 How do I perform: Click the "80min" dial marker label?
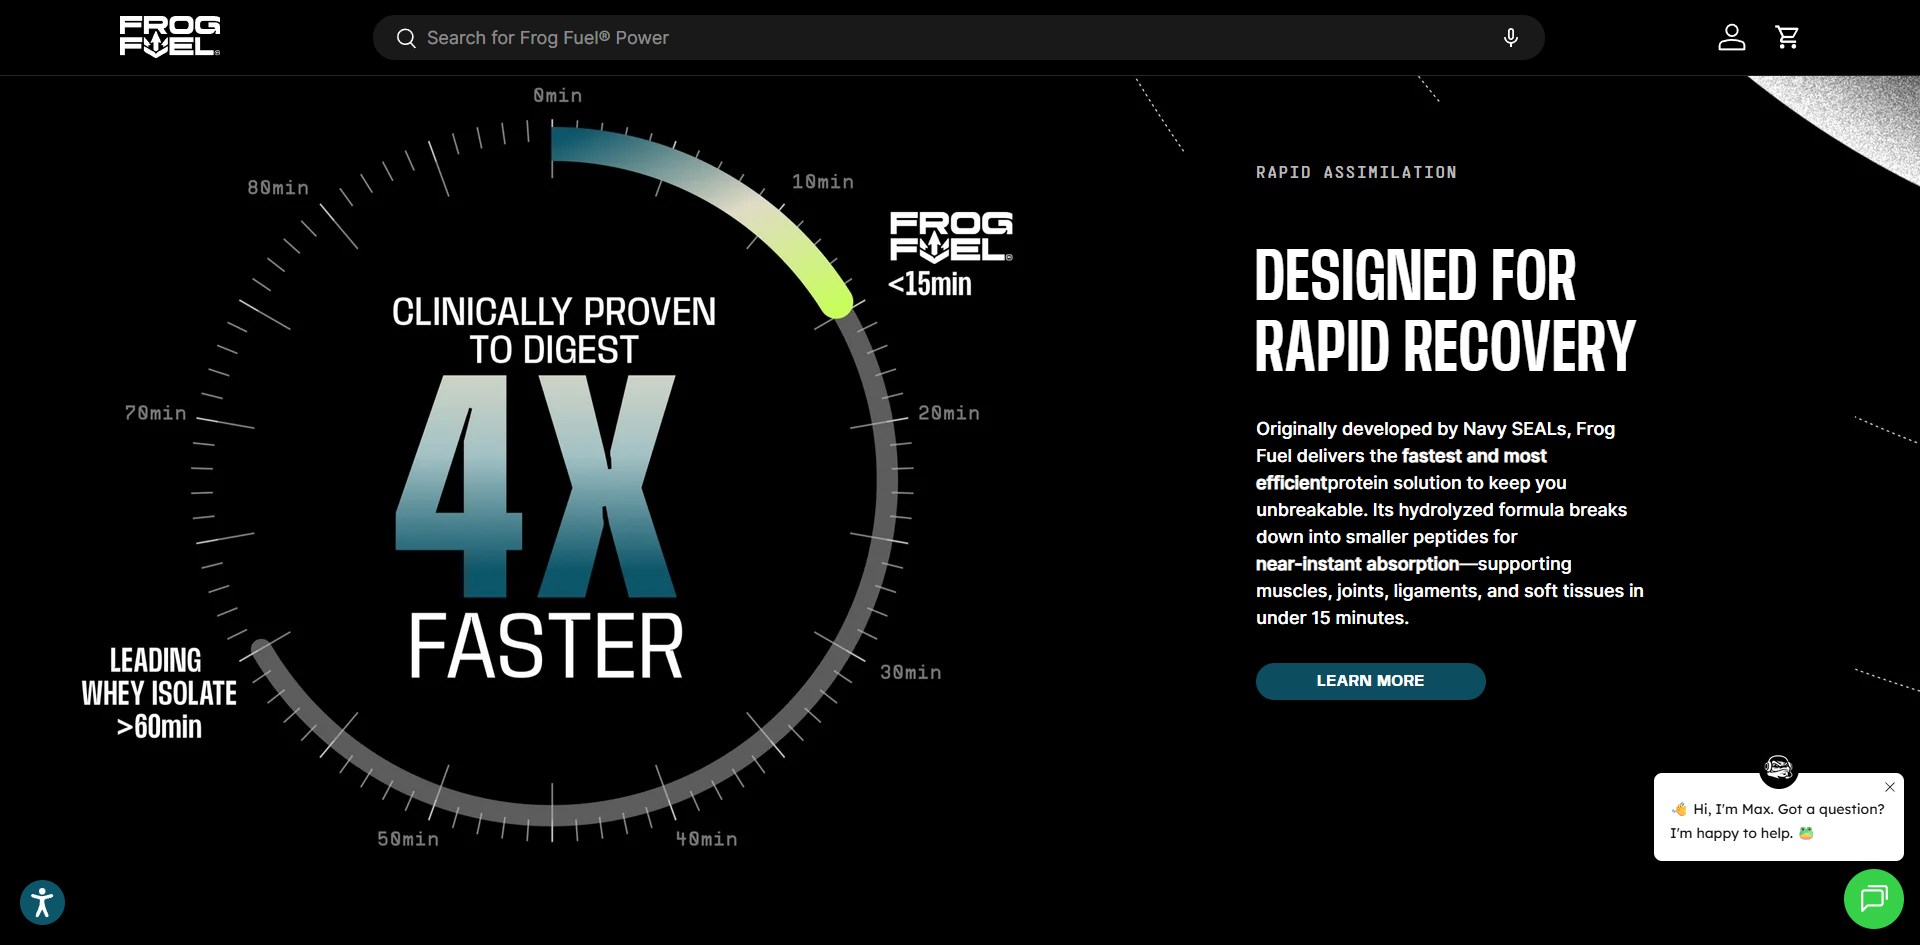pyautogui.click(x=278, y=188)
